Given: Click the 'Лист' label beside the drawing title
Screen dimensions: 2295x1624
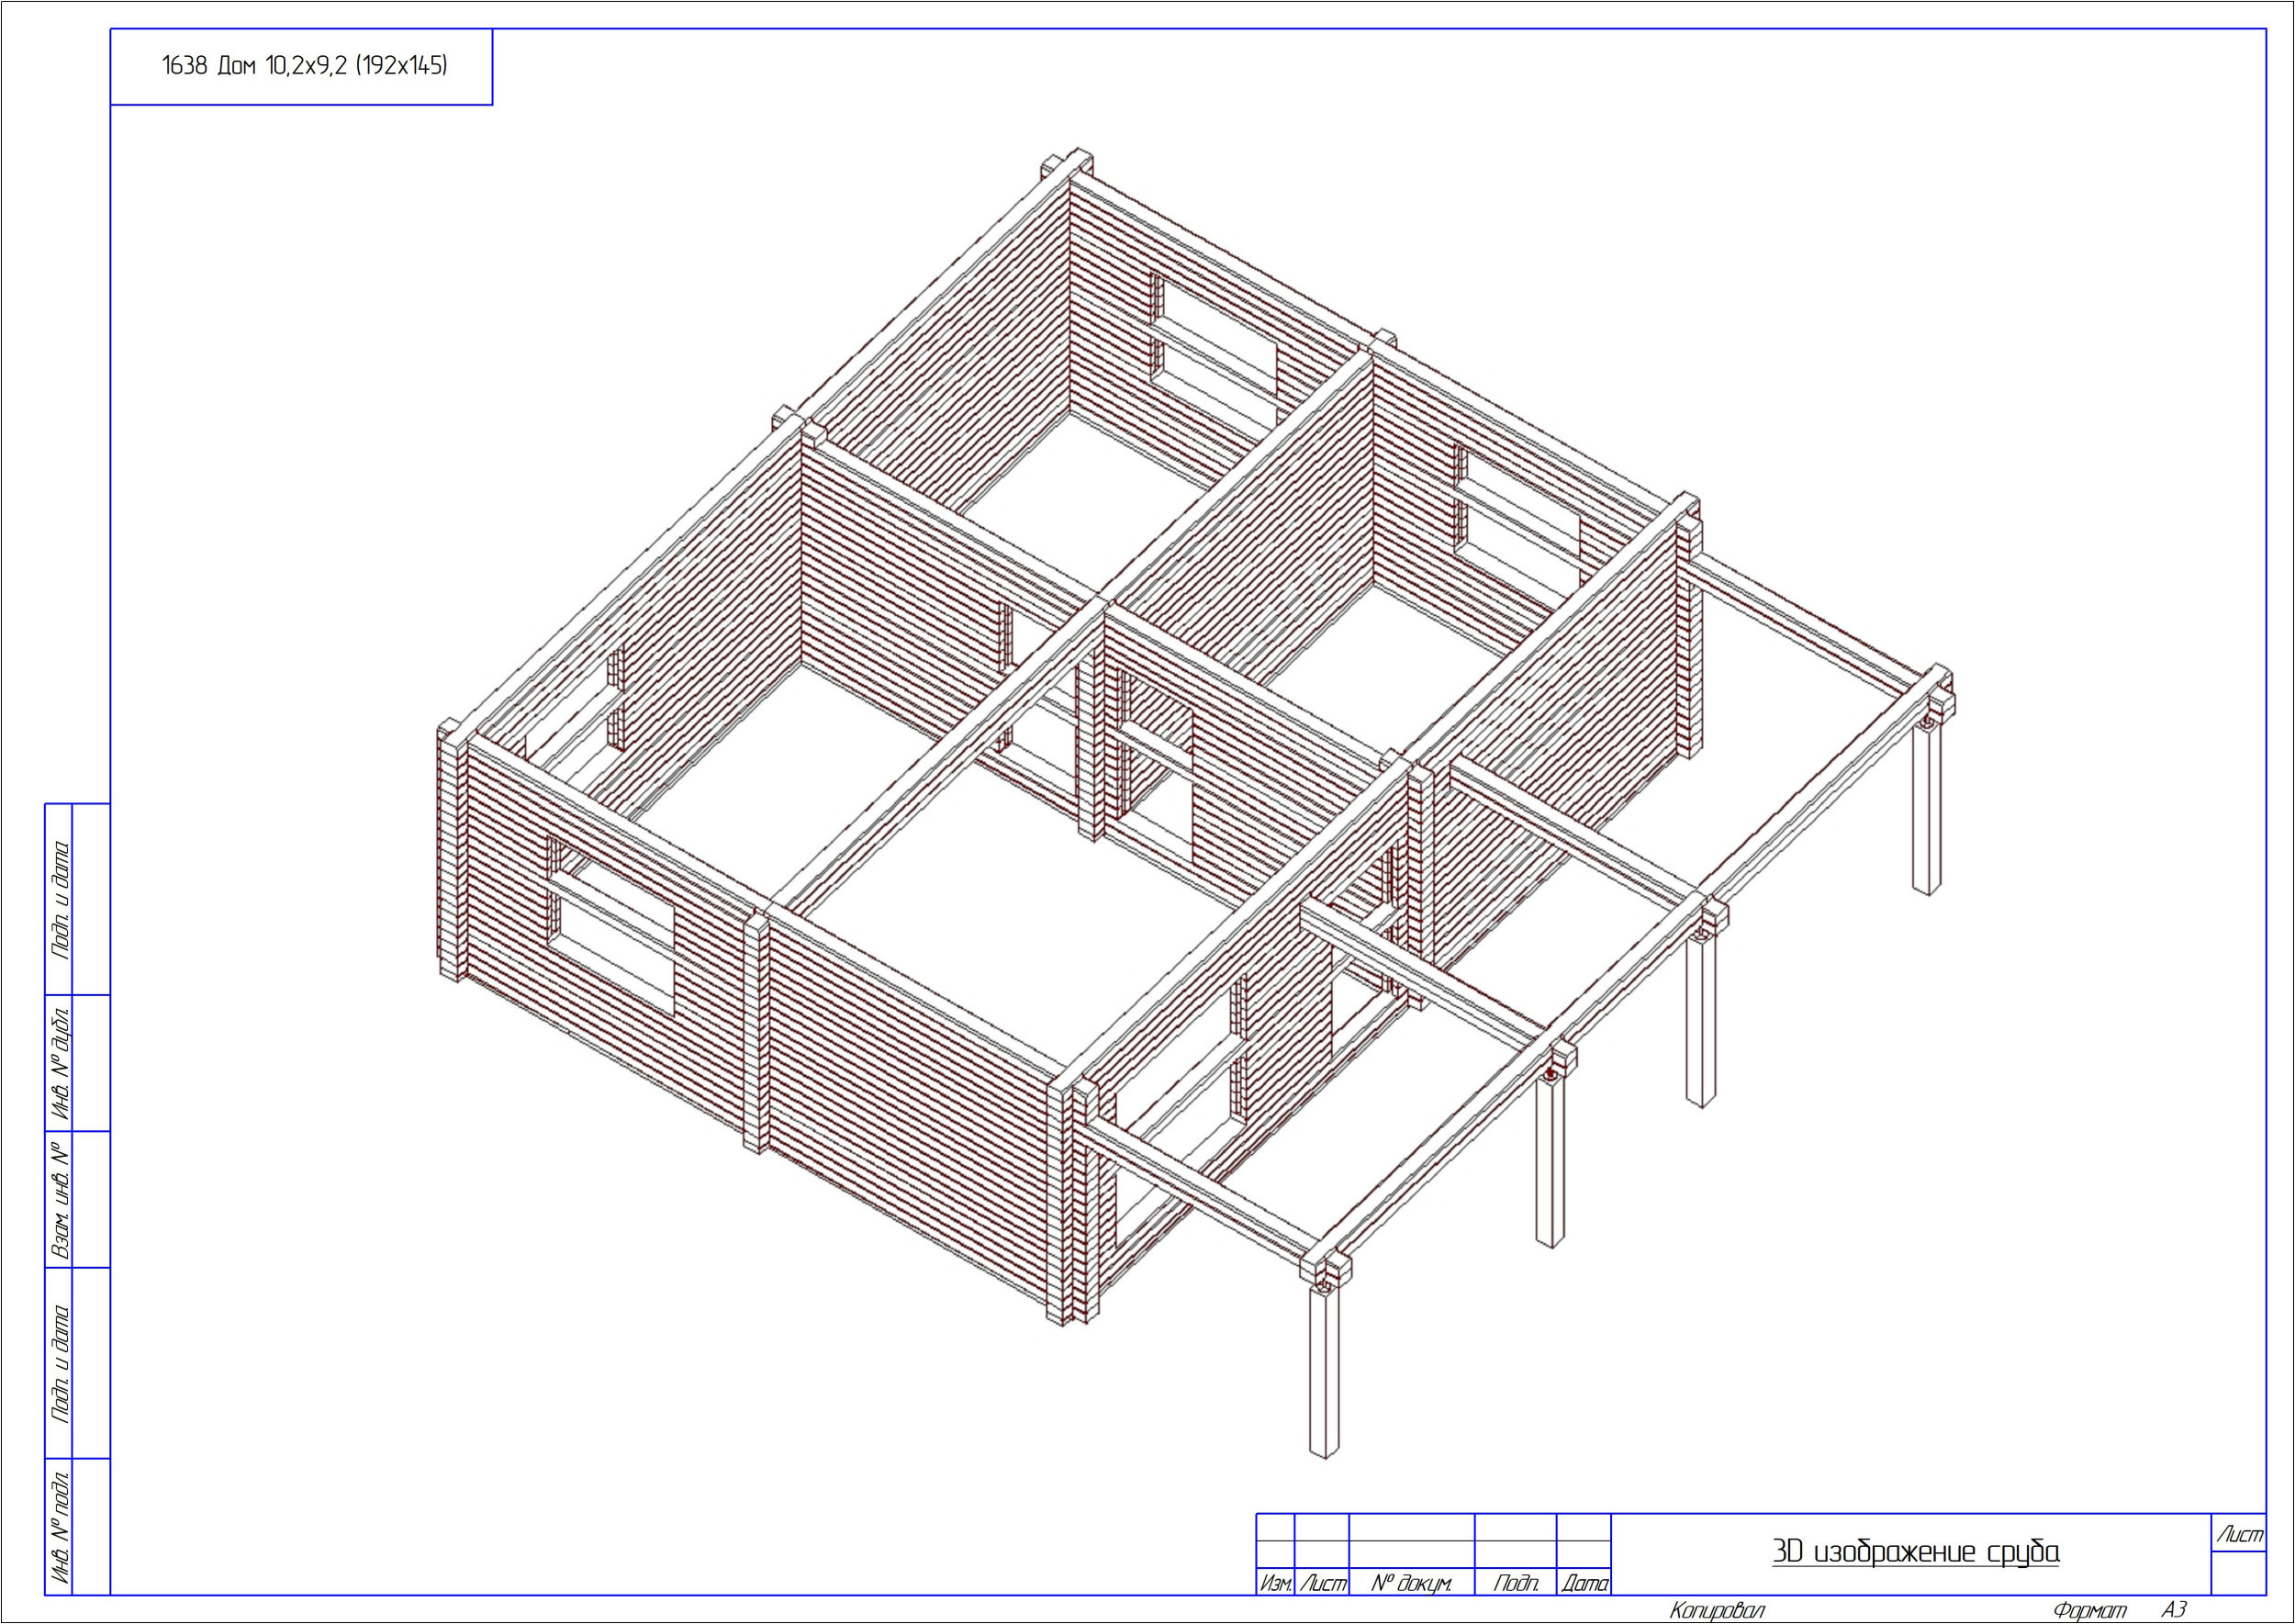Looking at the screenshot, I should pos(2239,1535).
